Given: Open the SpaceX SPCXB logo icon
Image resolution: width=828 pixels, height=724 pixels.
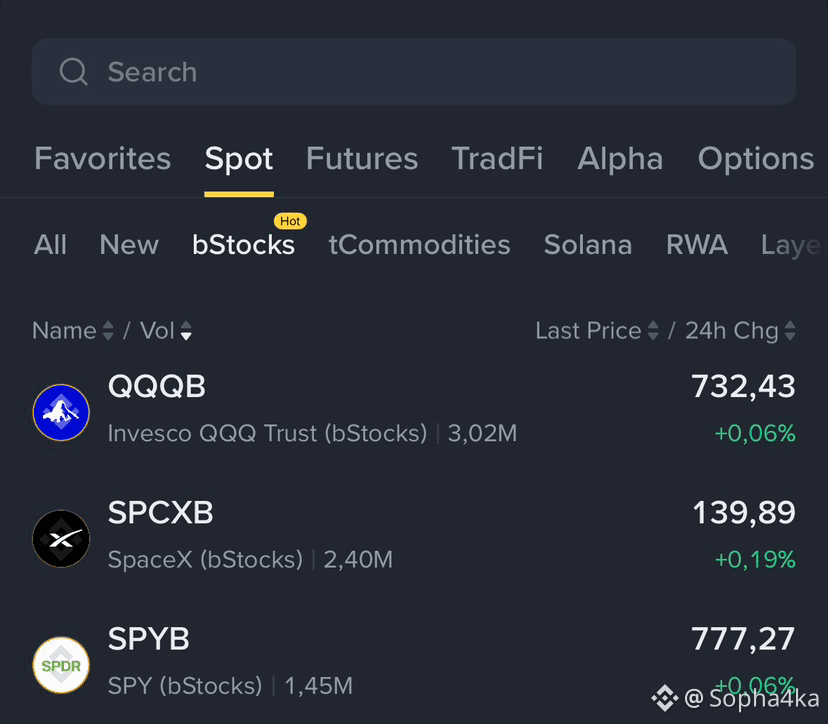Looking at the screenshot, I should click(61, 539).
